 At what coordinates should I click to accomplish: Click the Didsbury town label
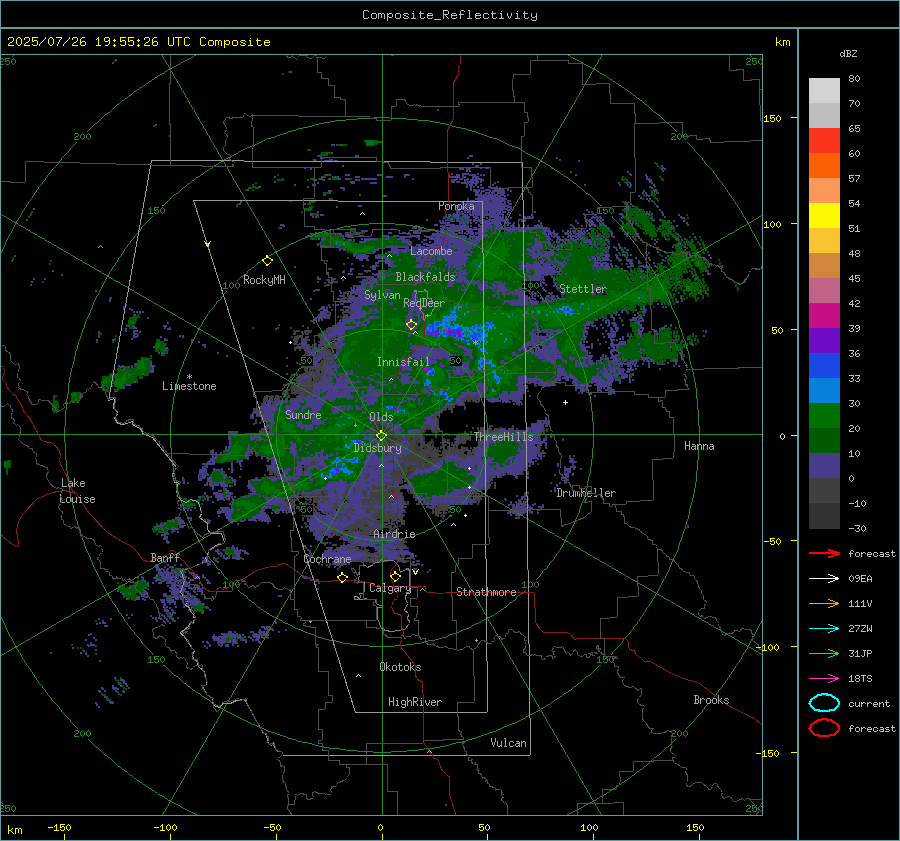pyautogui.click(x=377, y=448)
